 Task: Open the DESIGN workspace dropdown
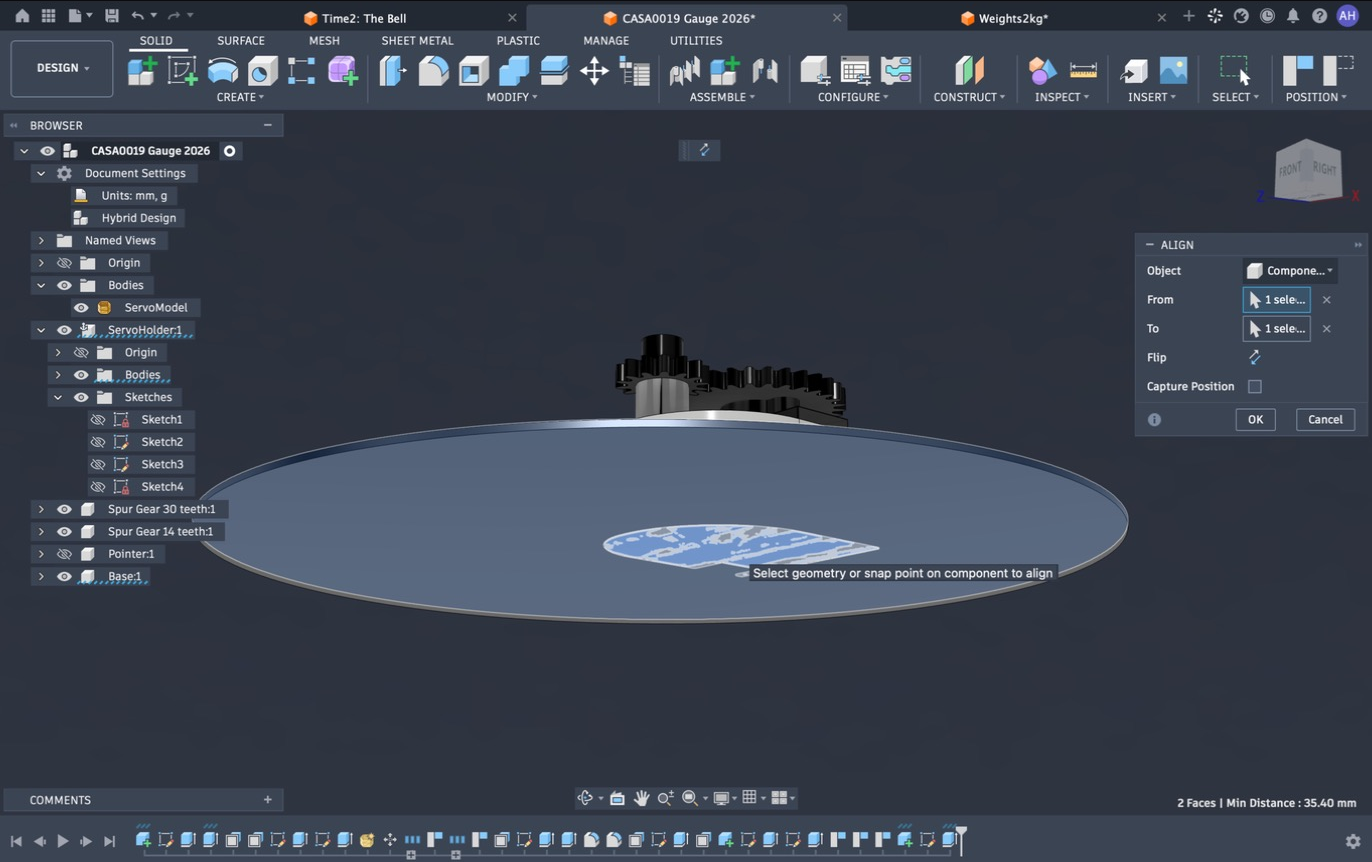click(62, 68)
